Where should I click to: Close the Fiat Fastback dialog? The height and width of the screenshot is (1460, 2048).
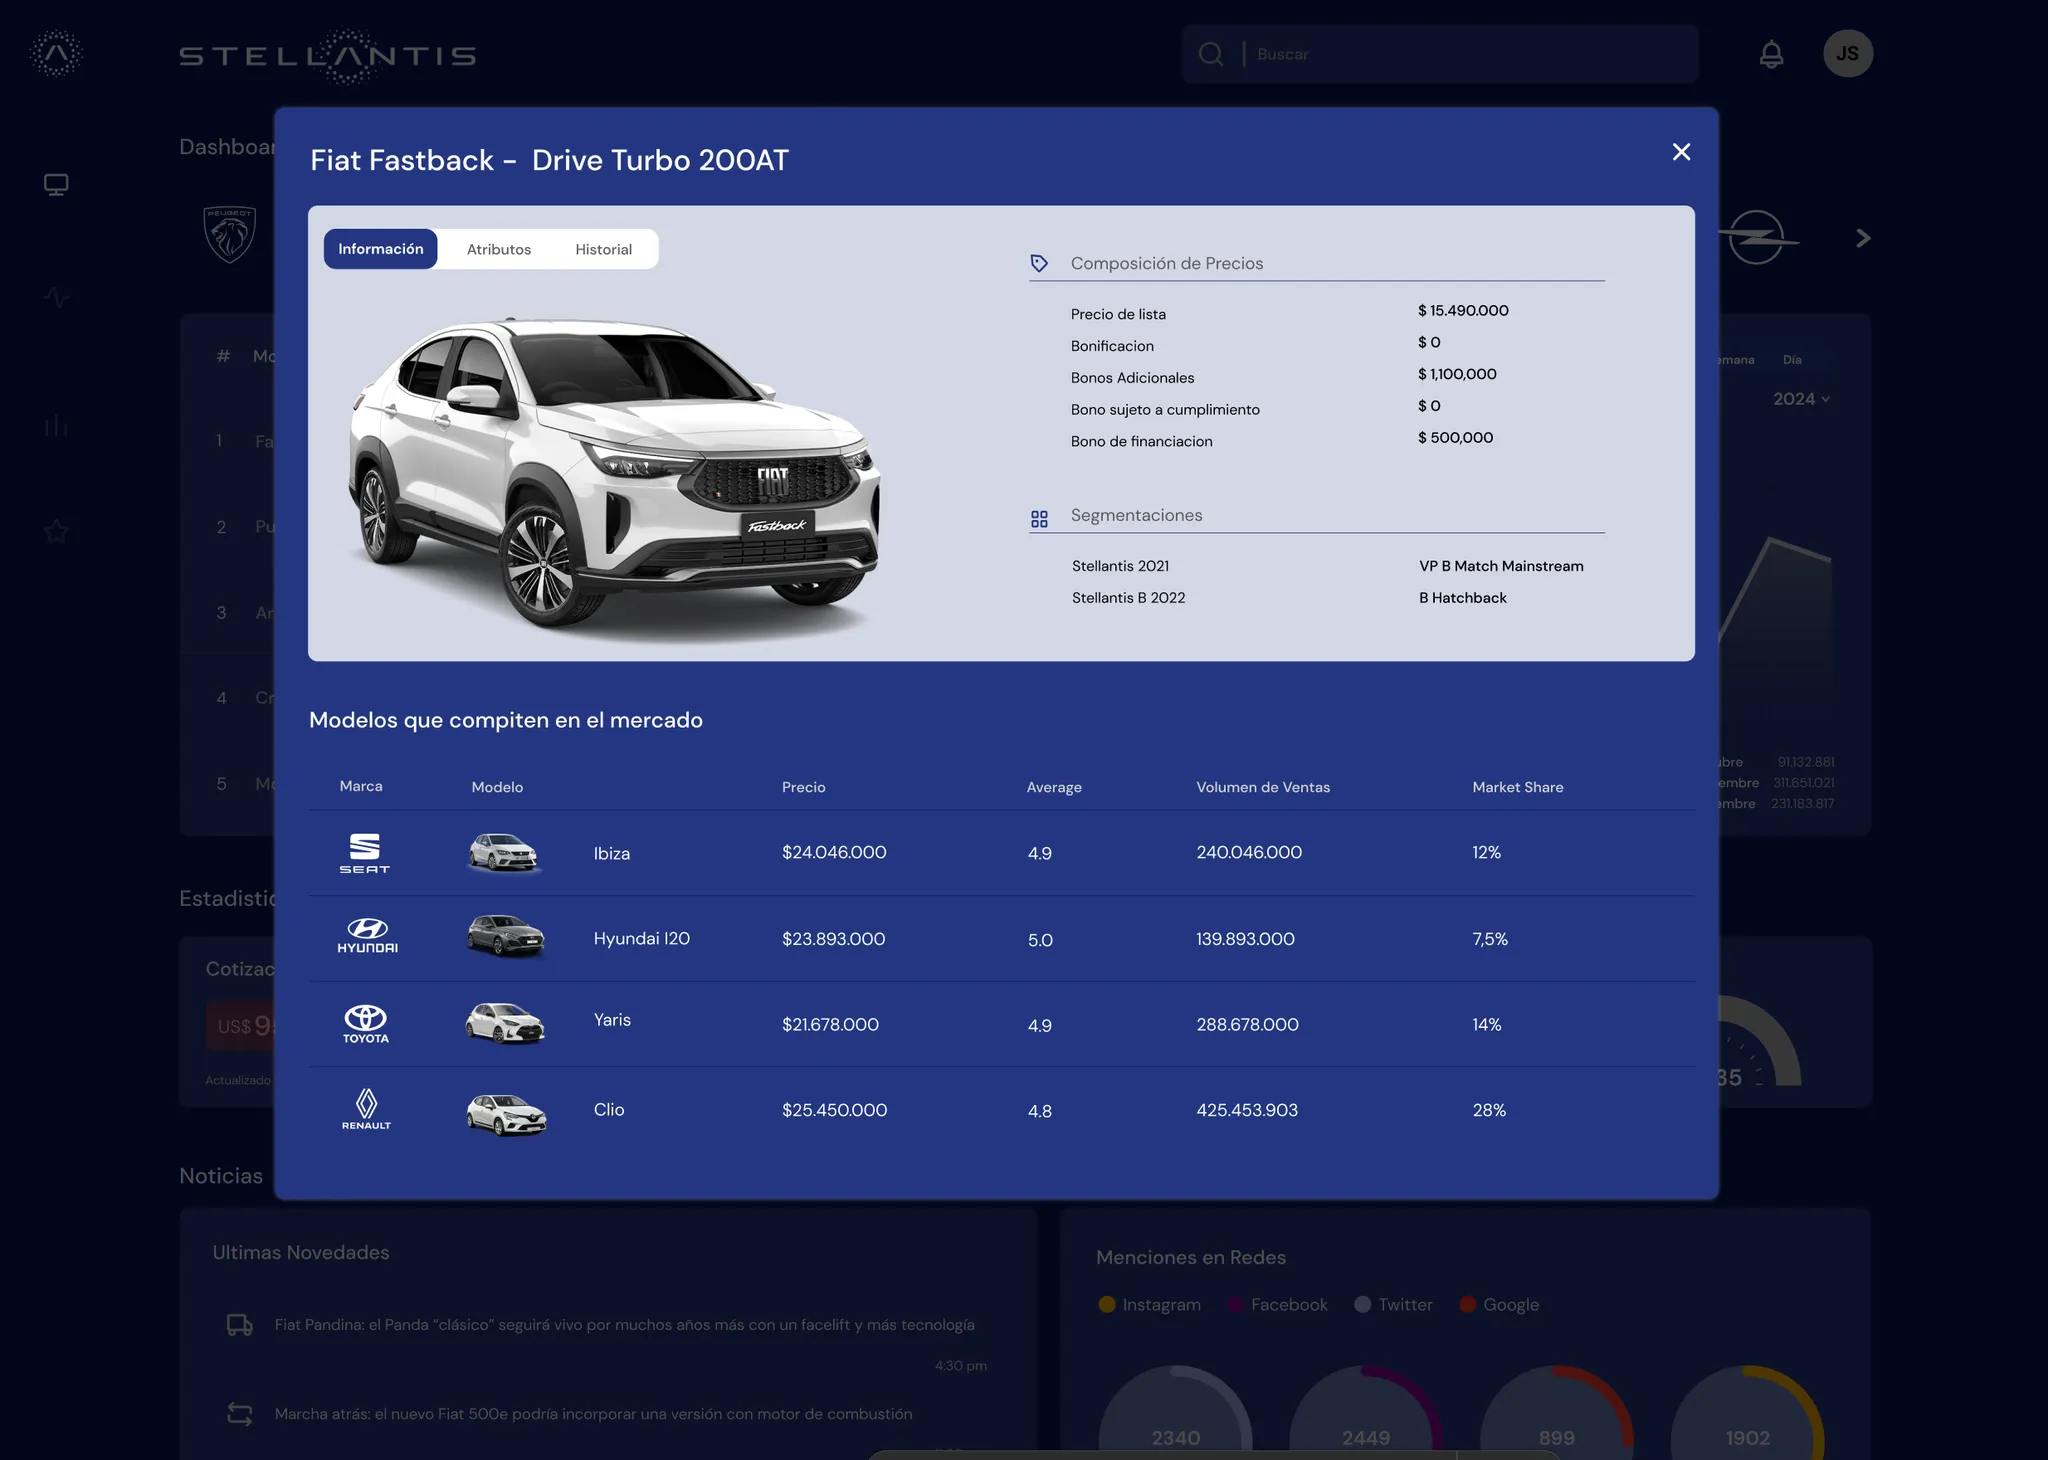coord(1681,152)
